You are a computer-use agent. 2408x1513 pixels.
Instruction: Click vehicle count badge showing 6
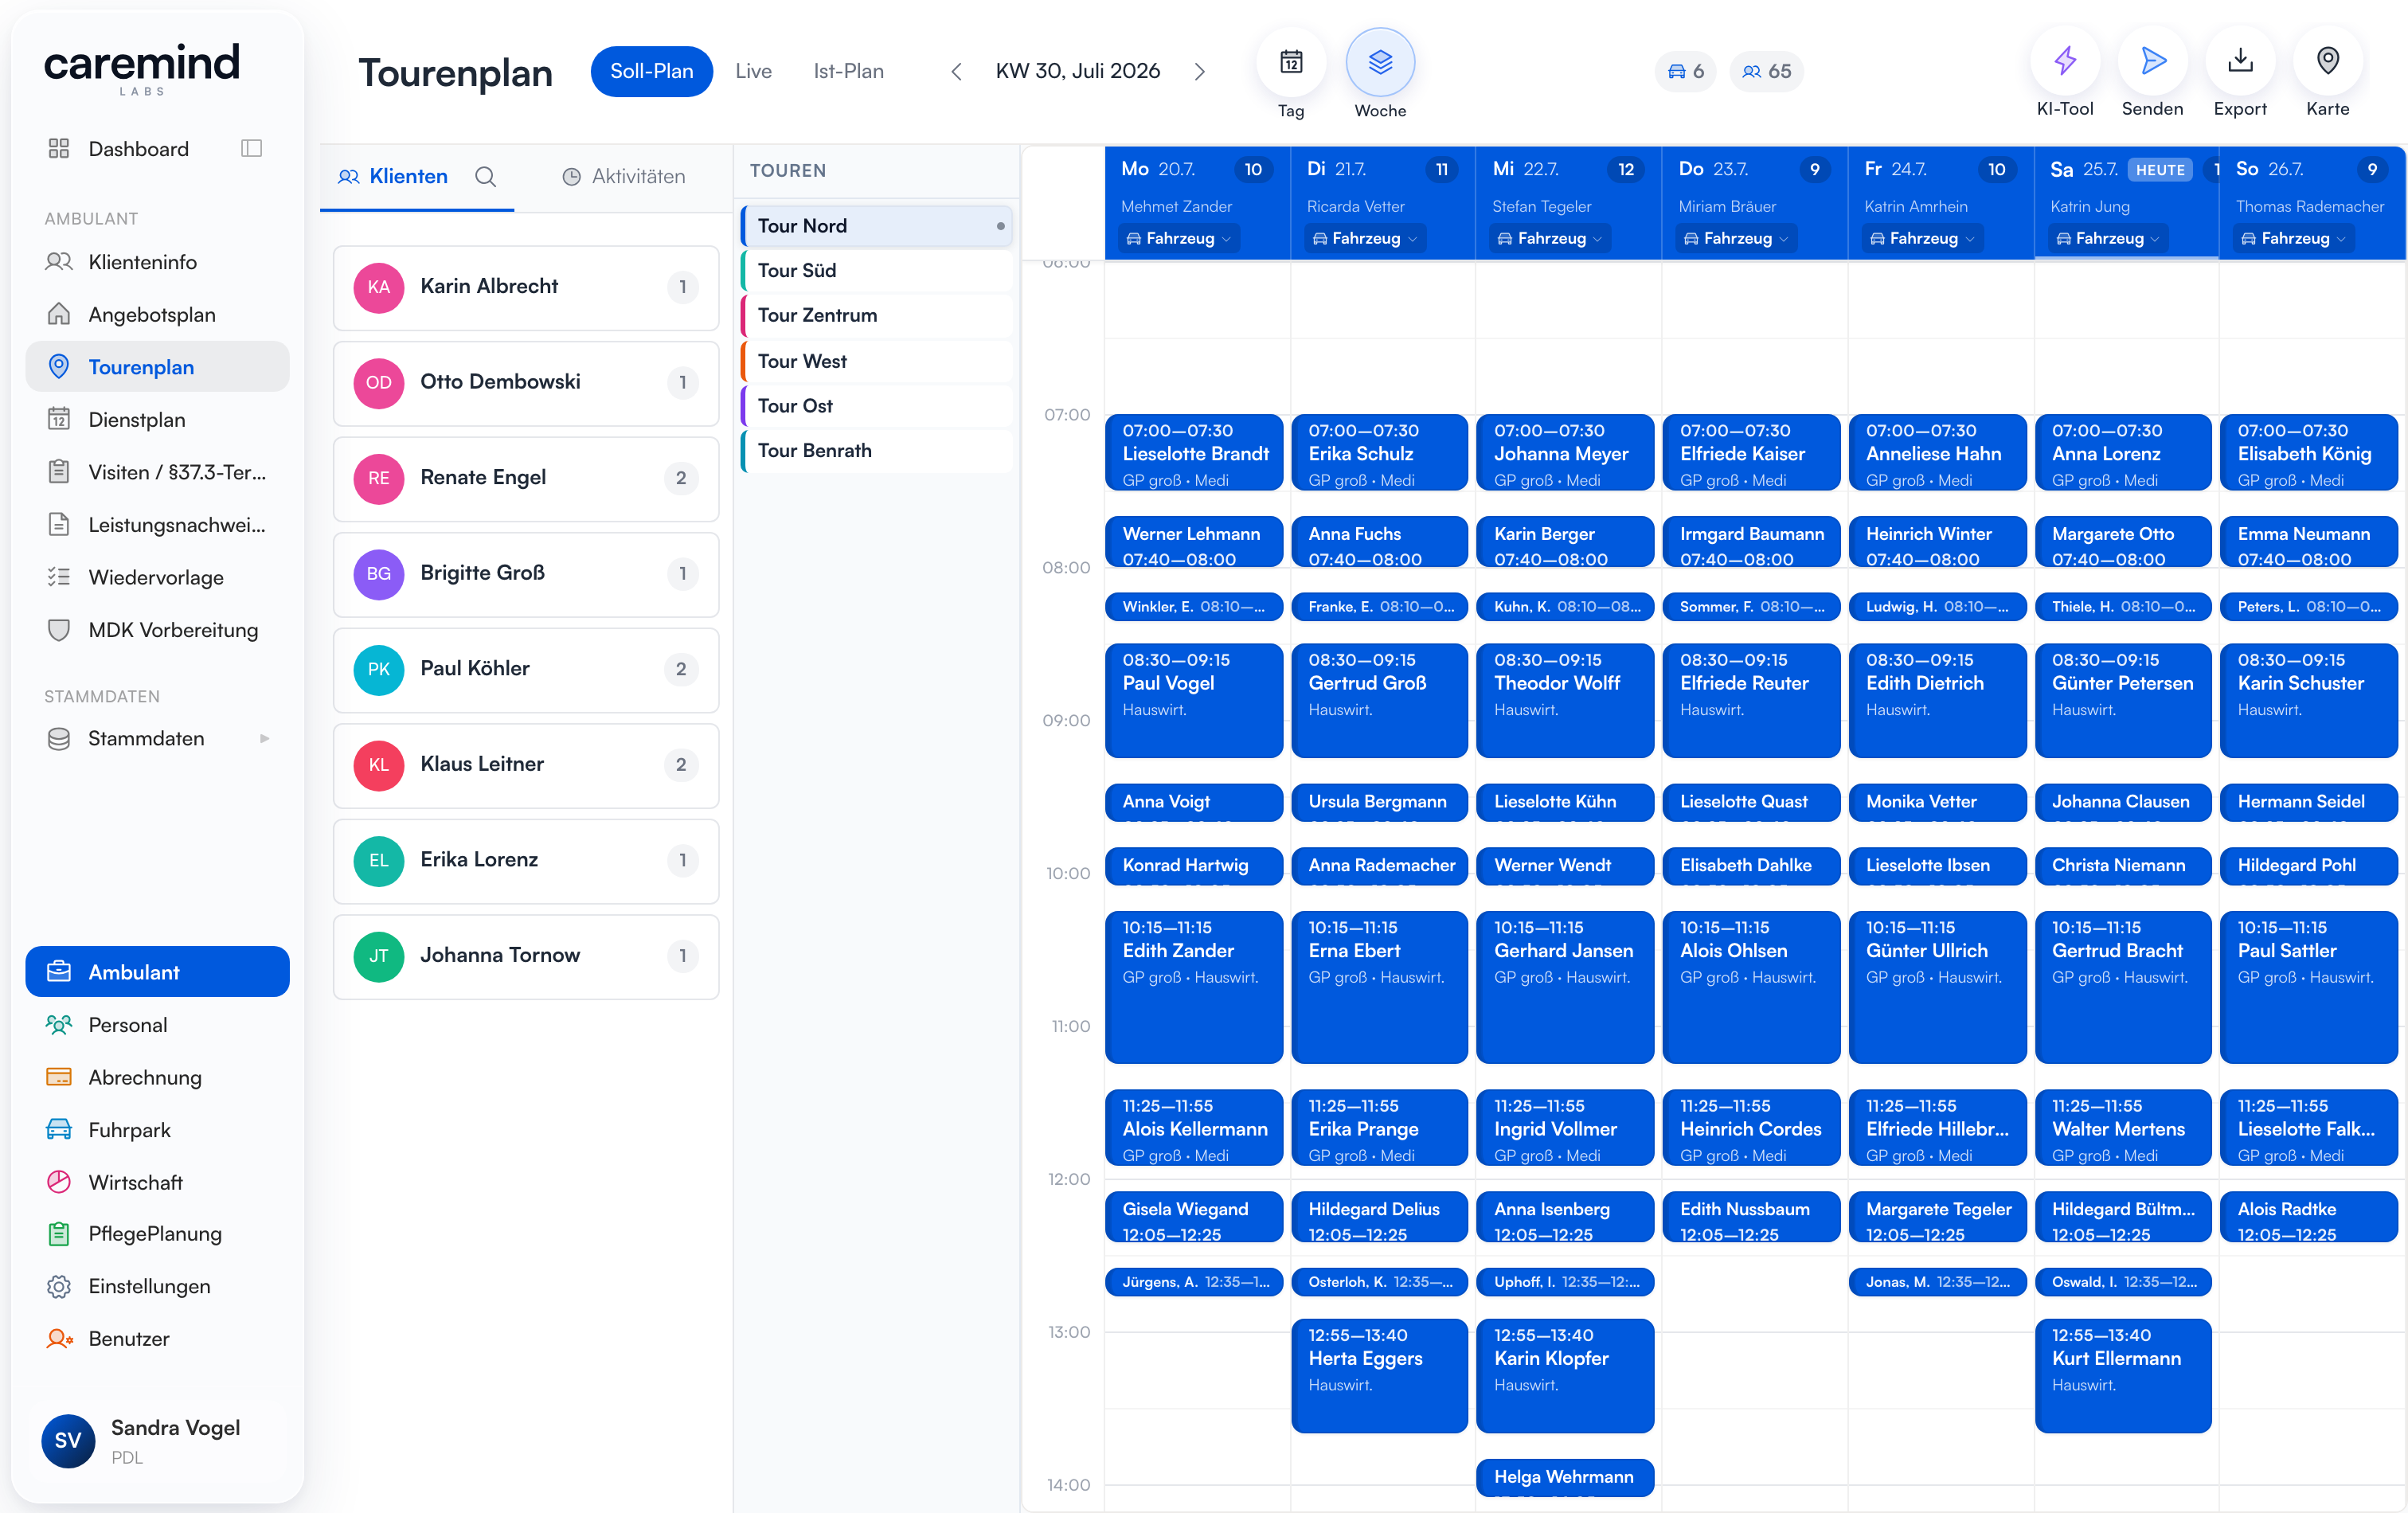(x=1685, y=72)
